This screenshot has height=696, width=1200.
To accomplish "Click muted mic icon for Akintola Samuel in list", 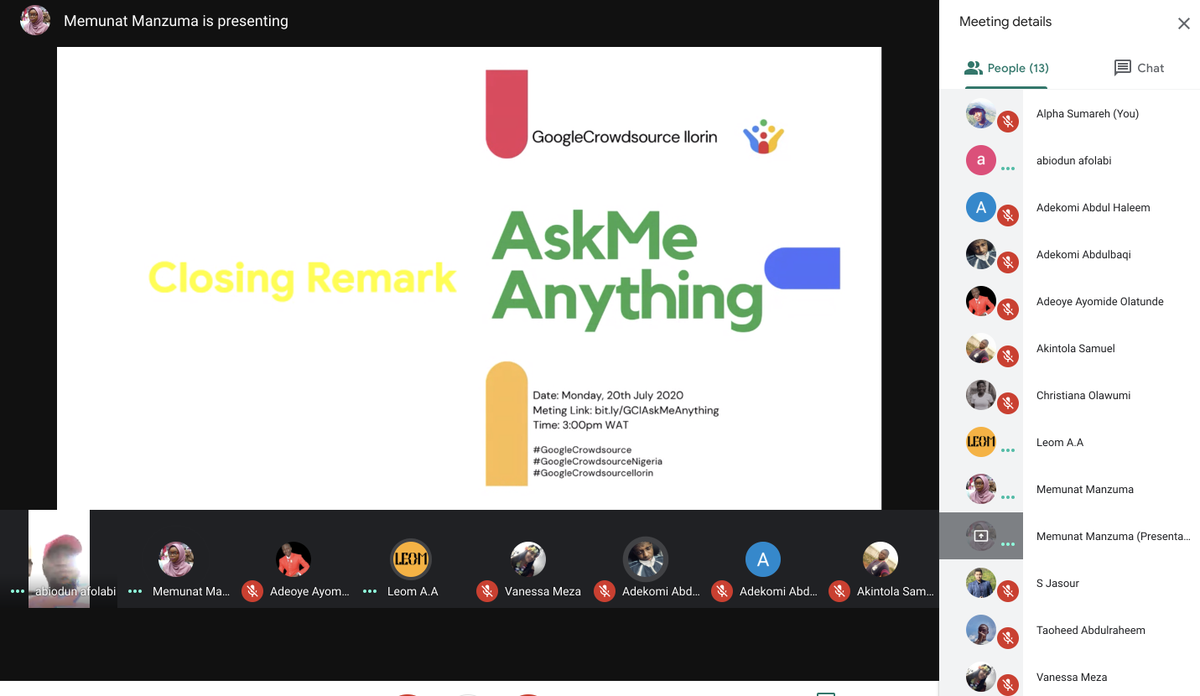I will click(x=1008, y=356).
